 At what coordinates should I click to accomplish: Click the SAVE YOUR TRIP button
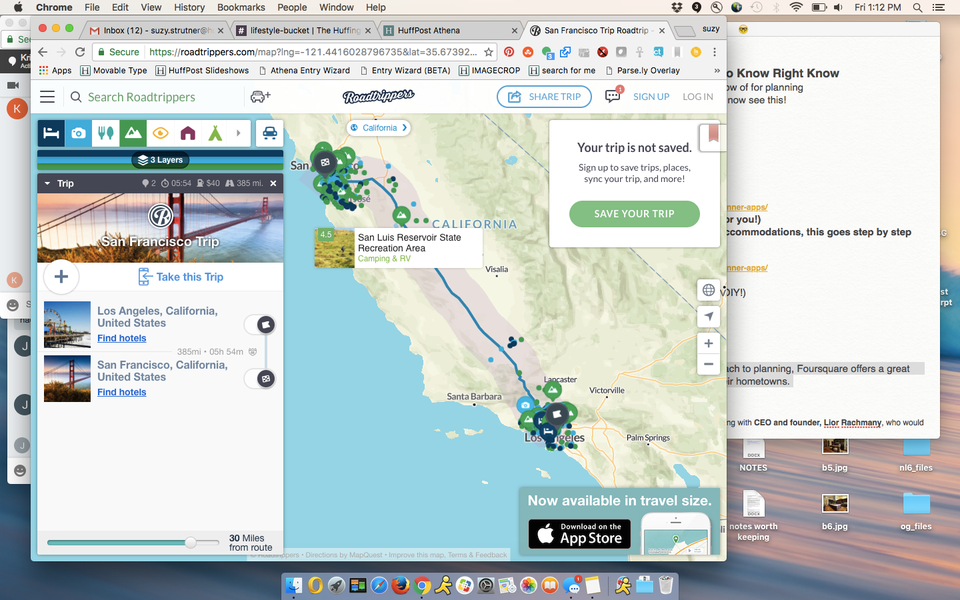click(634, 214)
